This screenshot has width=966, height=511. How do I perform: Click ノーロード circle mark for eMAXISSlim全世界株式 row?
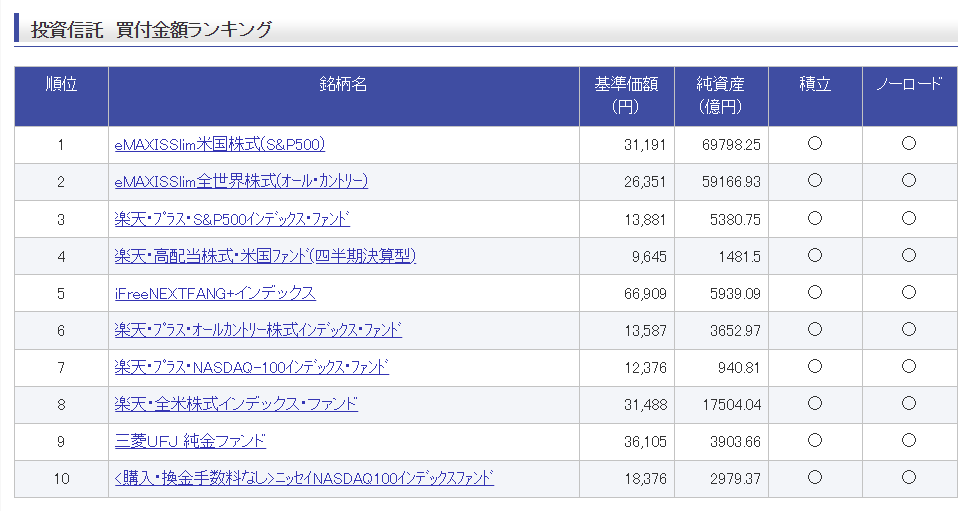pyautogui.click(x=909, y=181)
